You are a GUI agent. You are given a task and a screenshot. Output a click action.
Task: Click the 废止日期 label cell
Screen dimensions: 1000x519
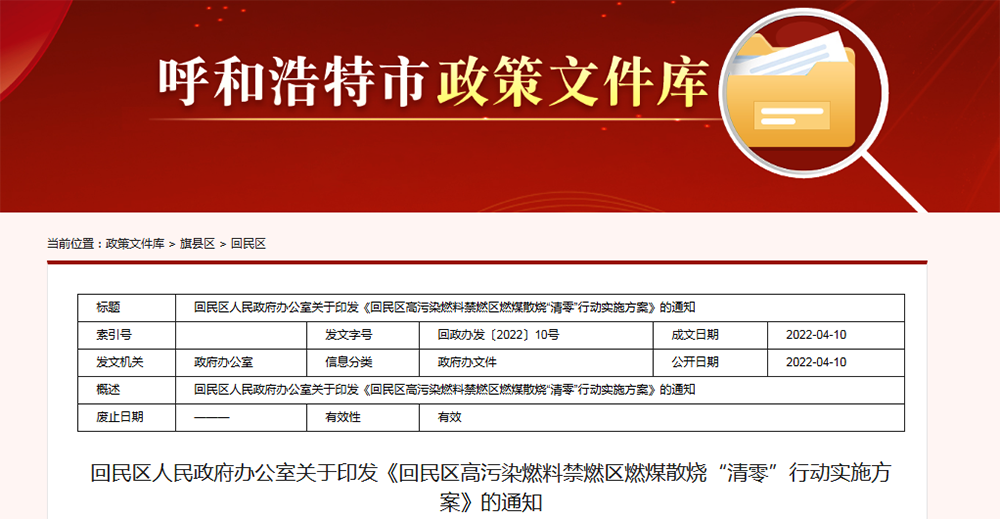pos(126,417)
